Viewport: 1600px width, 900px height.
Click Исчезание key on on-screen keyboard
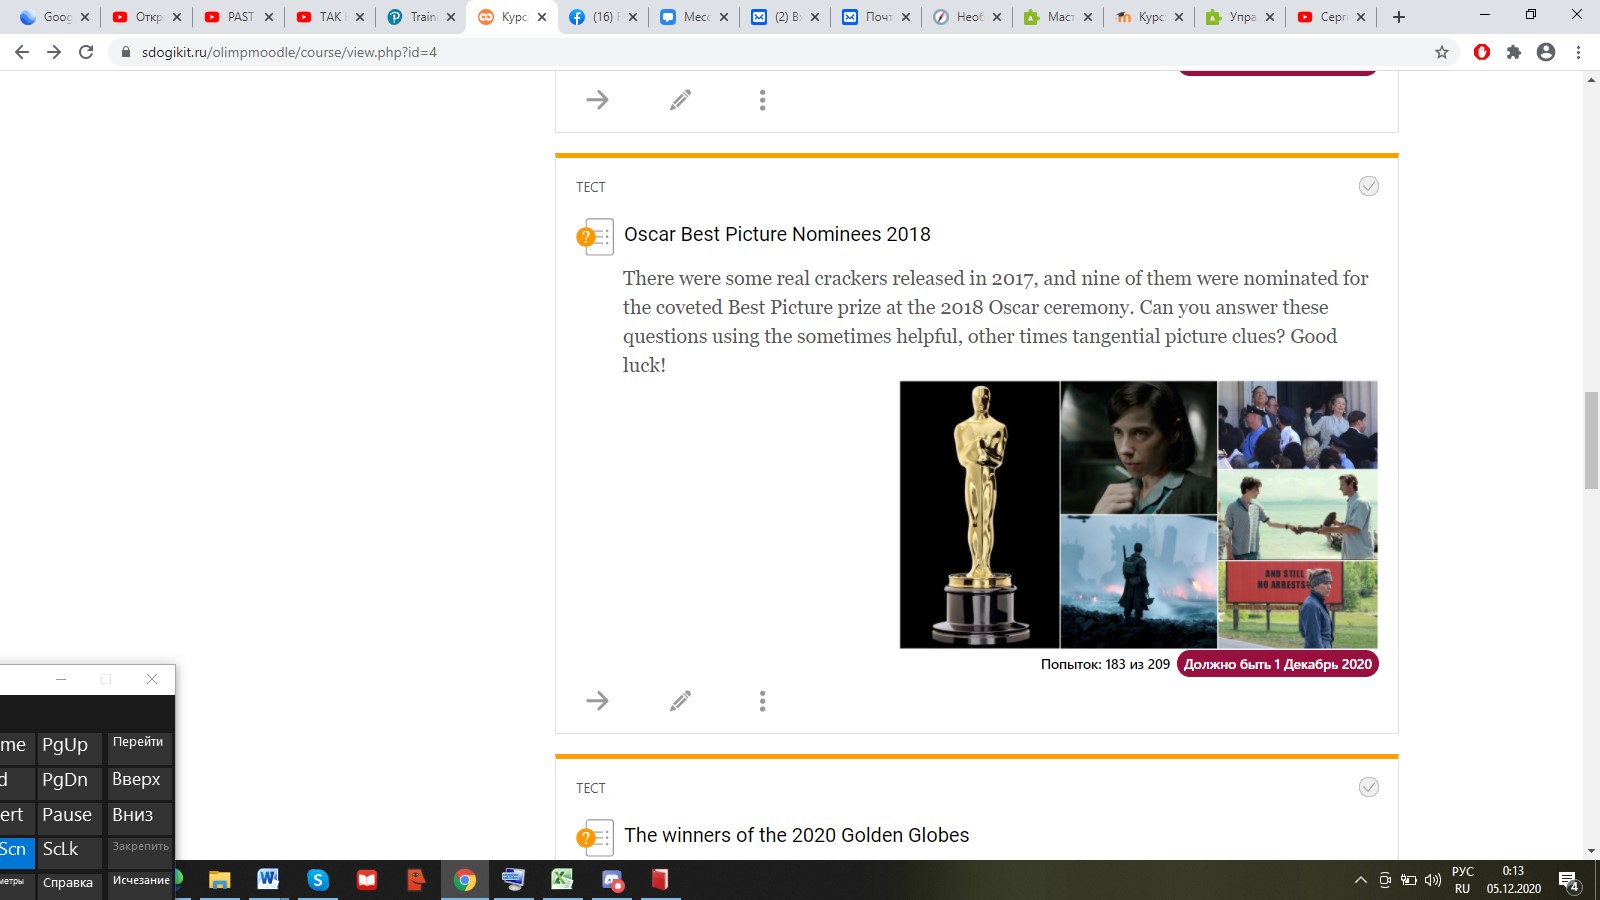click(140, 885)
